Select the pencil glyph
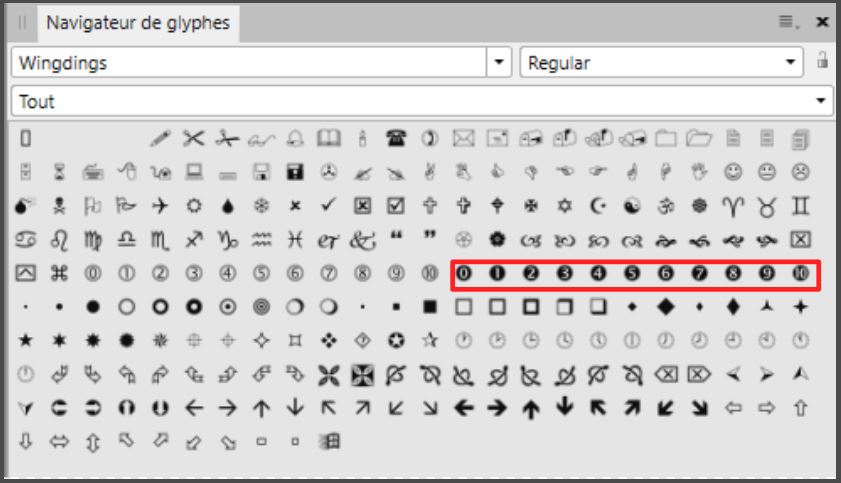The image size is (841, 483). coord(160,139)
